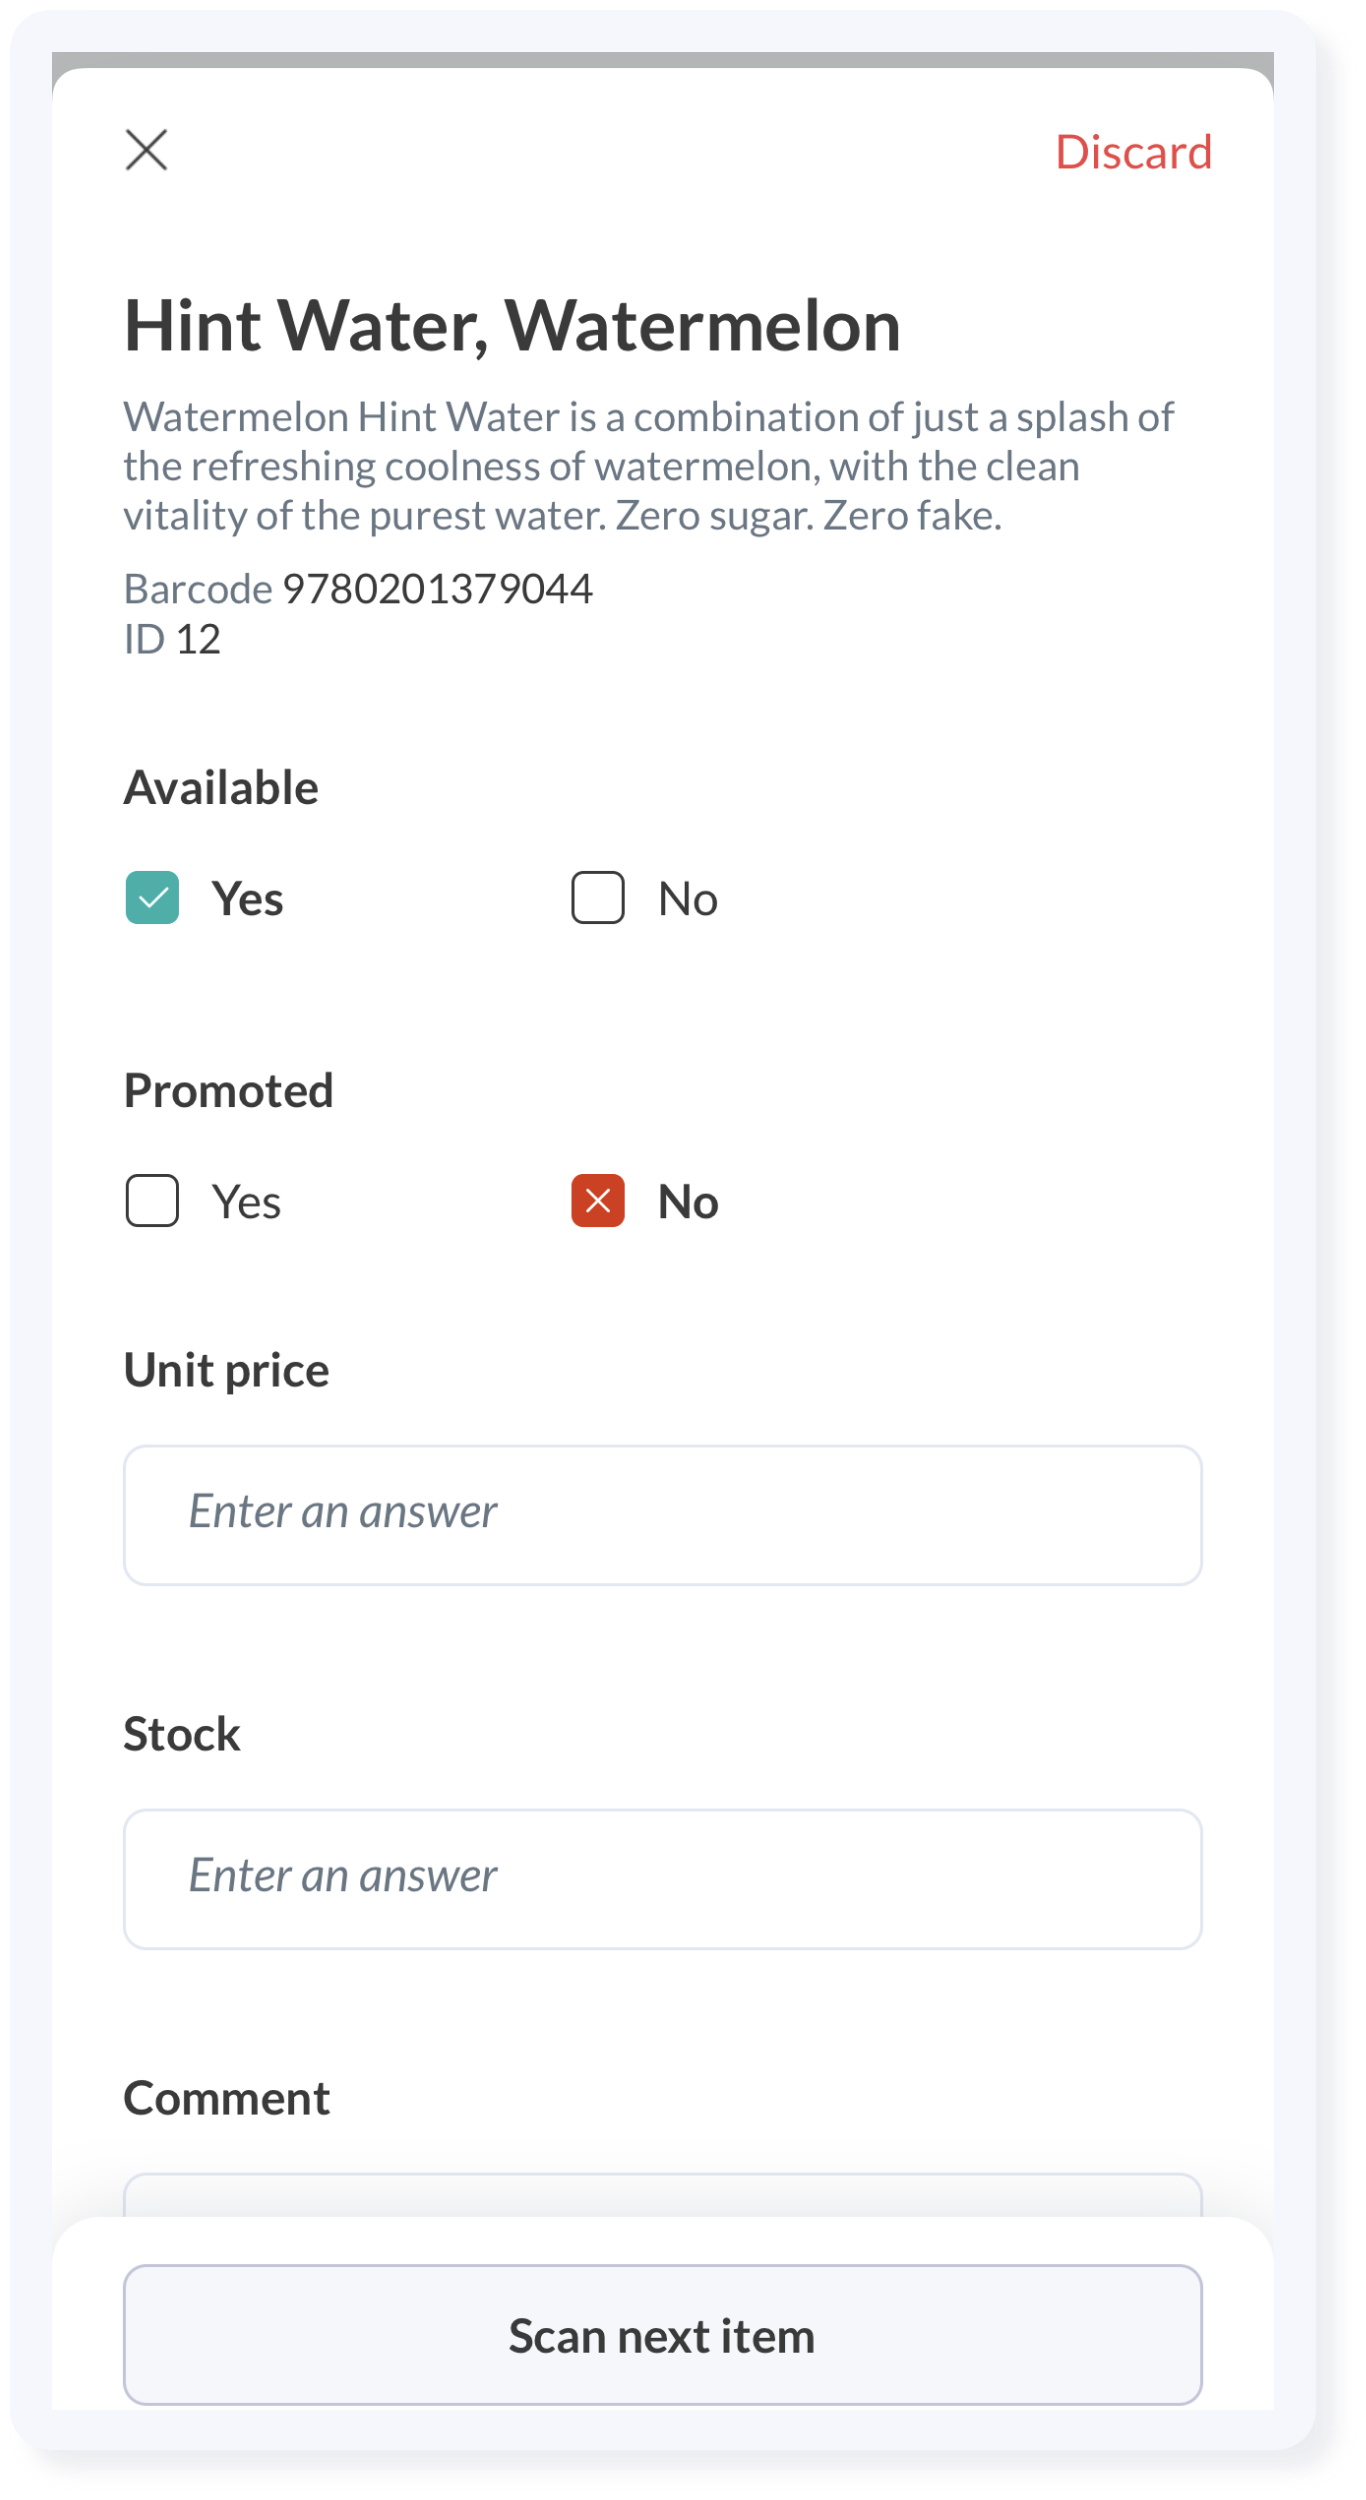Set Promoted to Yes
This screenshot has height=2500, width=1366.
pyautogui.click(x=152, y=1200)
